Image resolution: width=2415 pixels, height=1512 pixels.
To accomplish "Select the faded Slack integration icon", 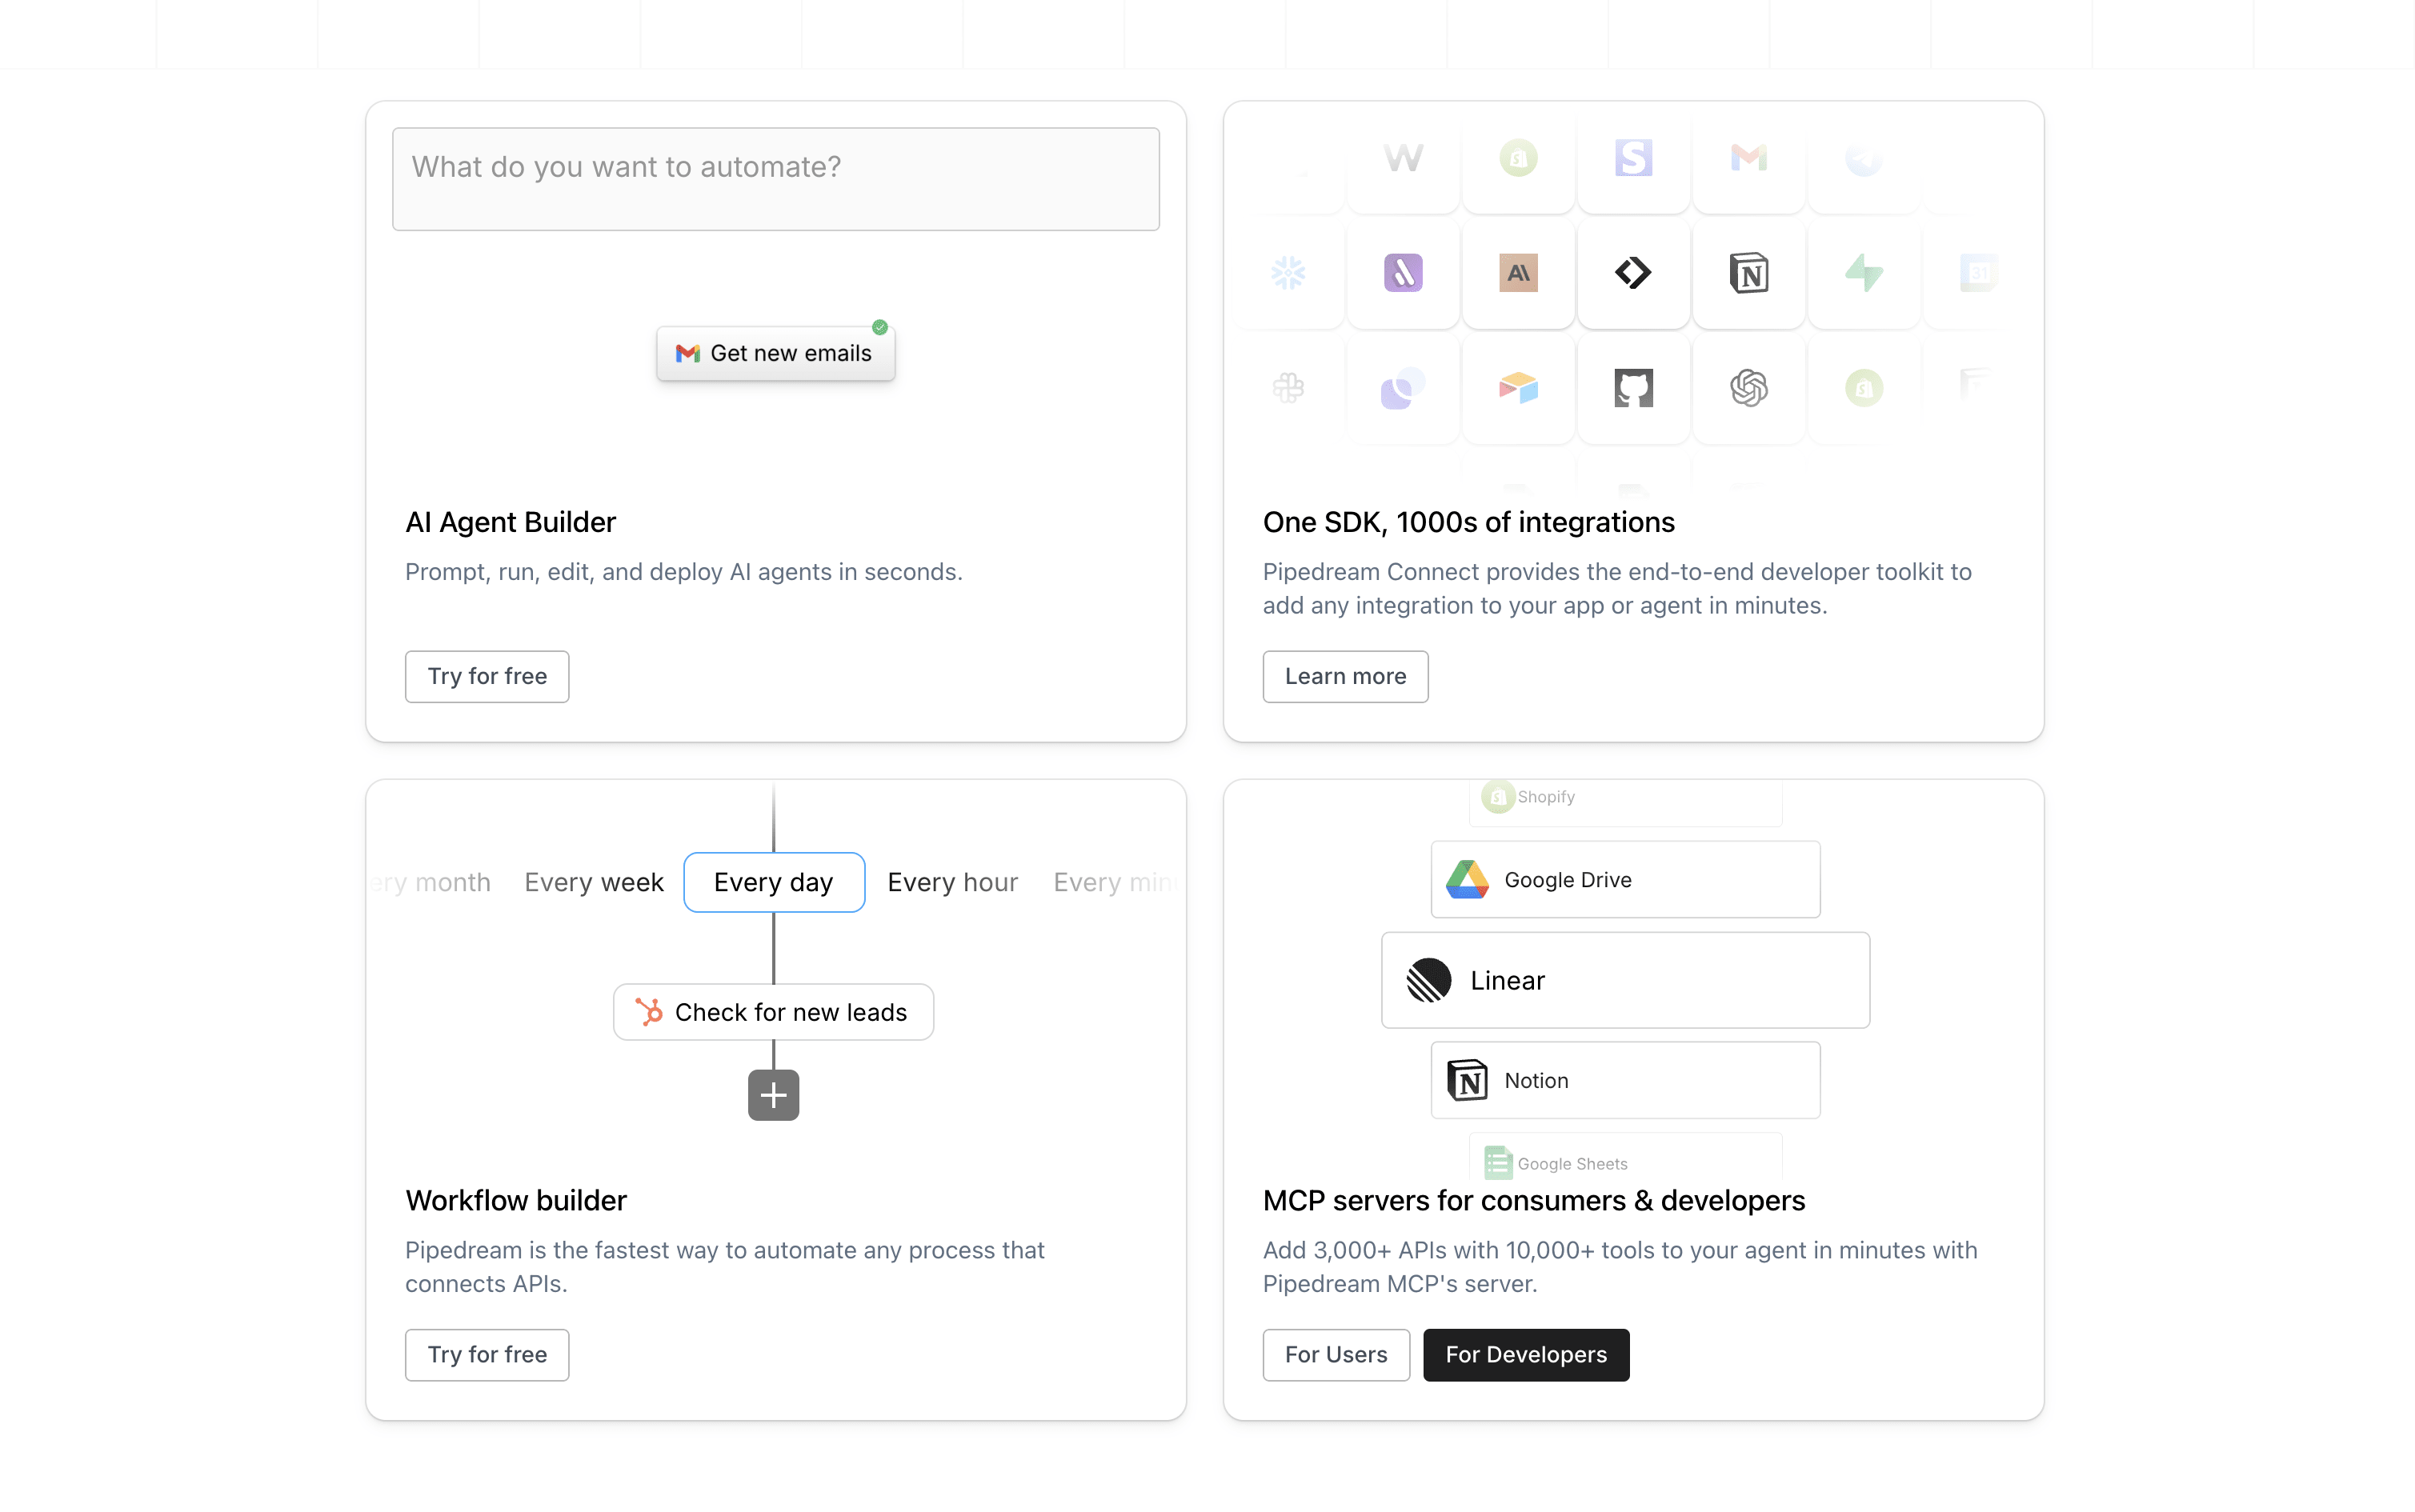I will pos(1288,388).
